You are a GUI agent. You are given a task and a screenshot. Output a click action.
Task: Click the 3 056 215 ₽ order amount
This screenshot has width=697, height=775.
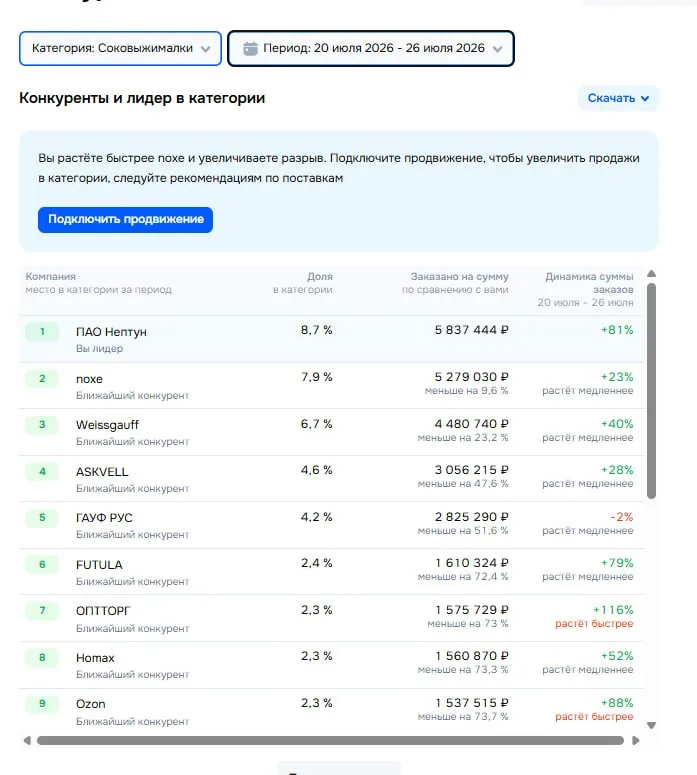point(472,470)
